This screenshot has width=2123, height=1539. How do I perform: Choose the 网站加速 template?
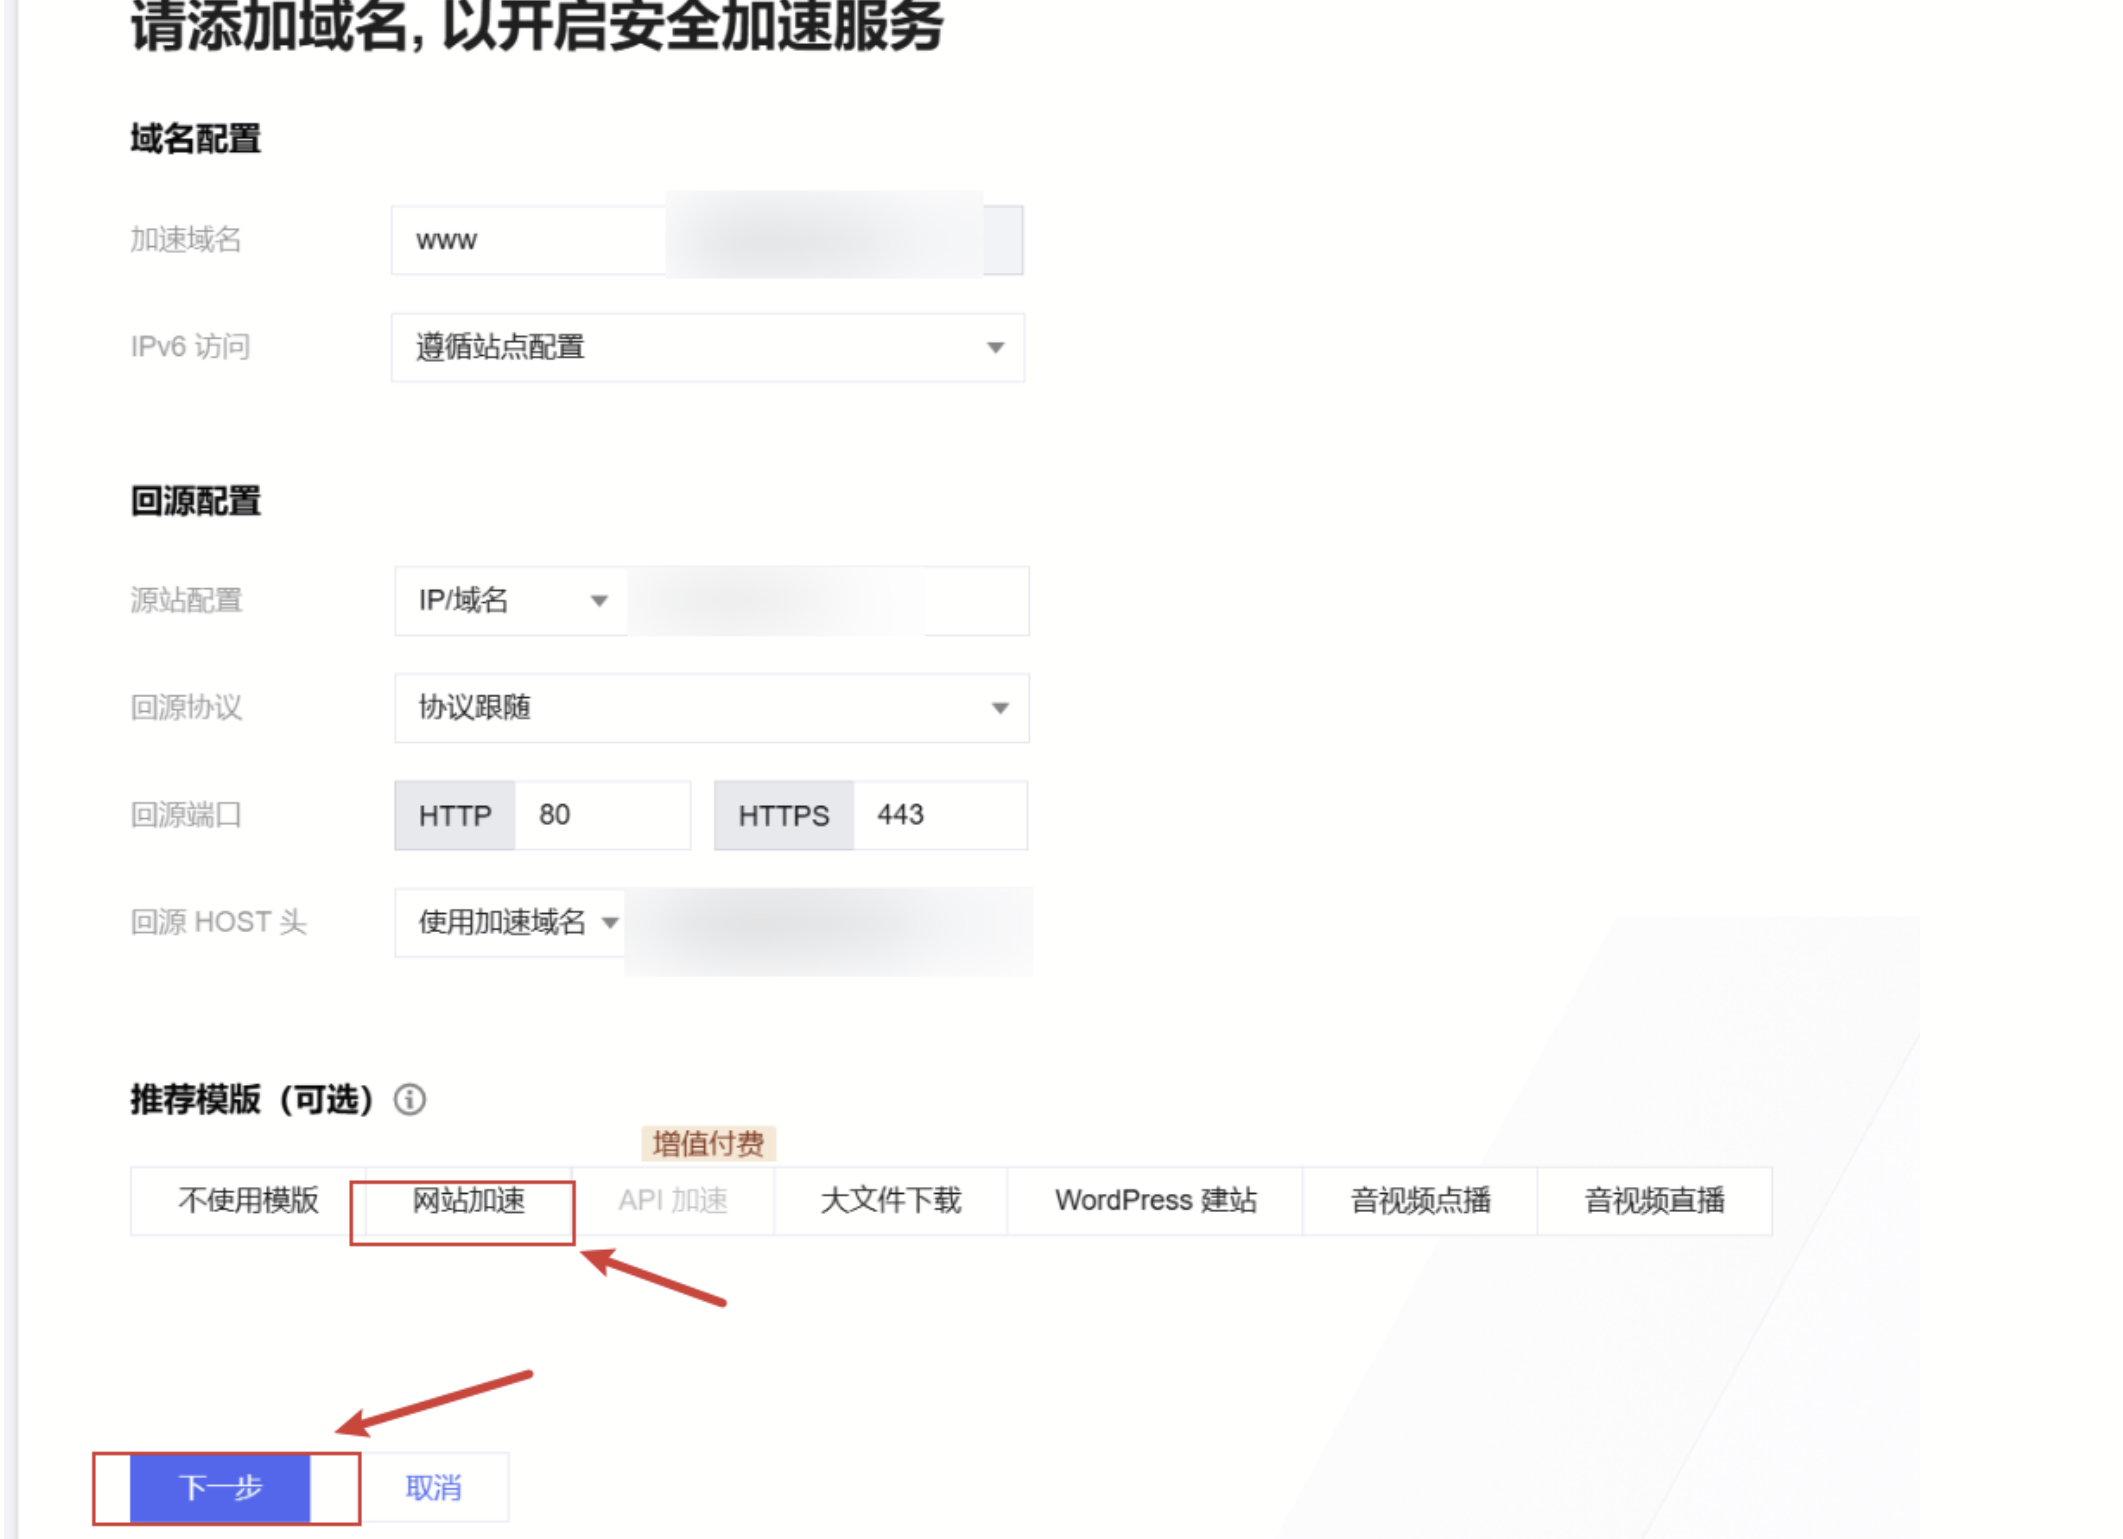(x=468, y=1200)
